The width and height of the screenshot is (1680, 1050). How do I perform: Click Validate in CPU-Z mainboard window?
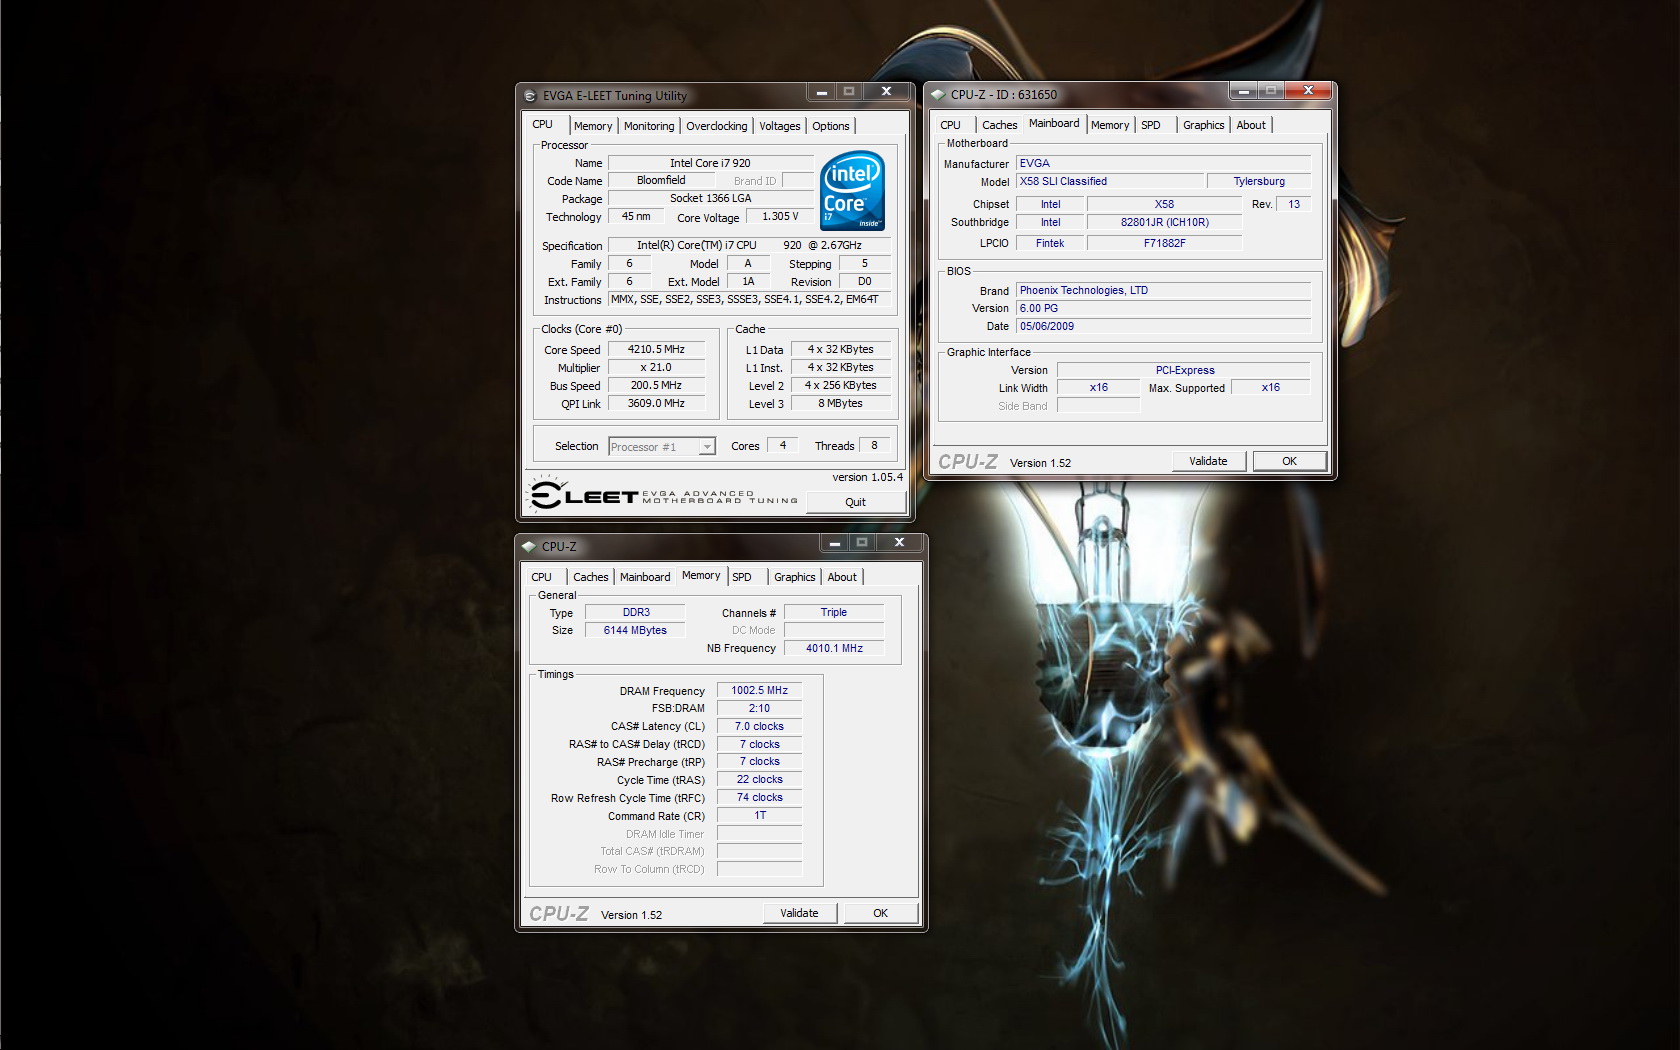point(1208,461)
